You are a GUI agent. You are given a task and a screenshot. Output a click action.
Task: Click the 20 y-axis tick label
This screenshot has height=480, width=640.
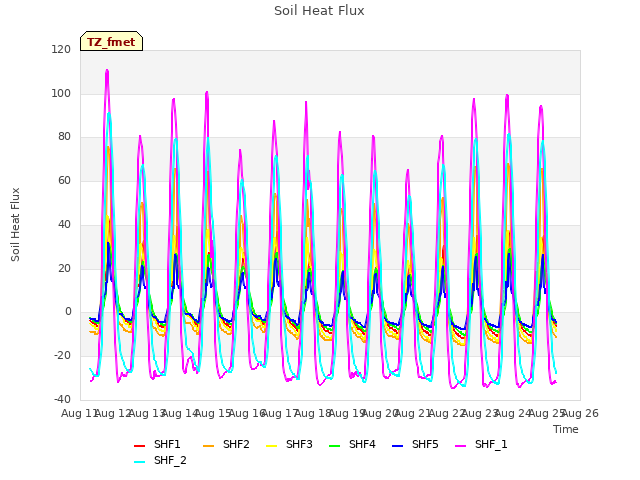coord(64,269)
